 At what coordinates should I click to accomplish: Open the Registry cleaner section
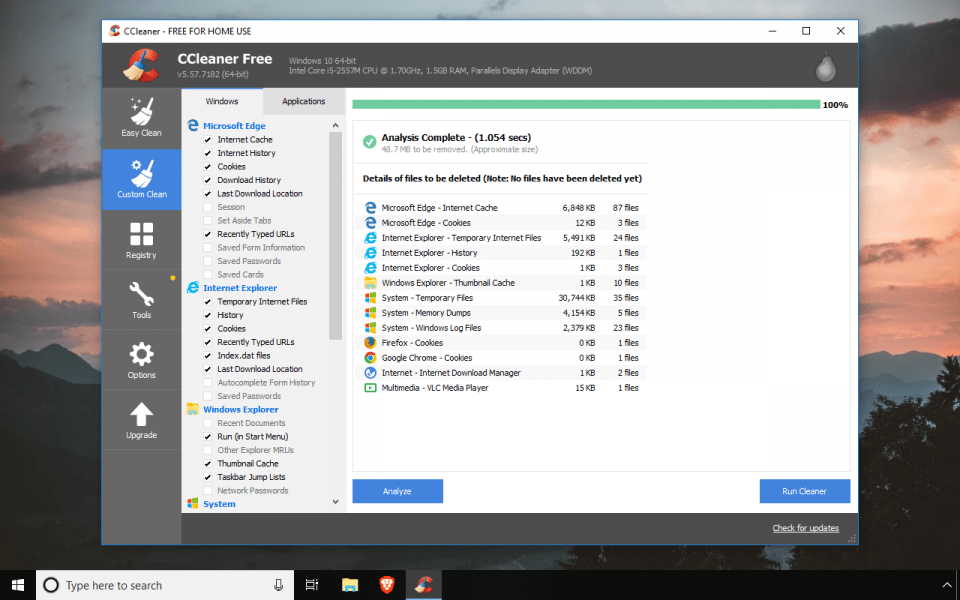click(141, 240)
